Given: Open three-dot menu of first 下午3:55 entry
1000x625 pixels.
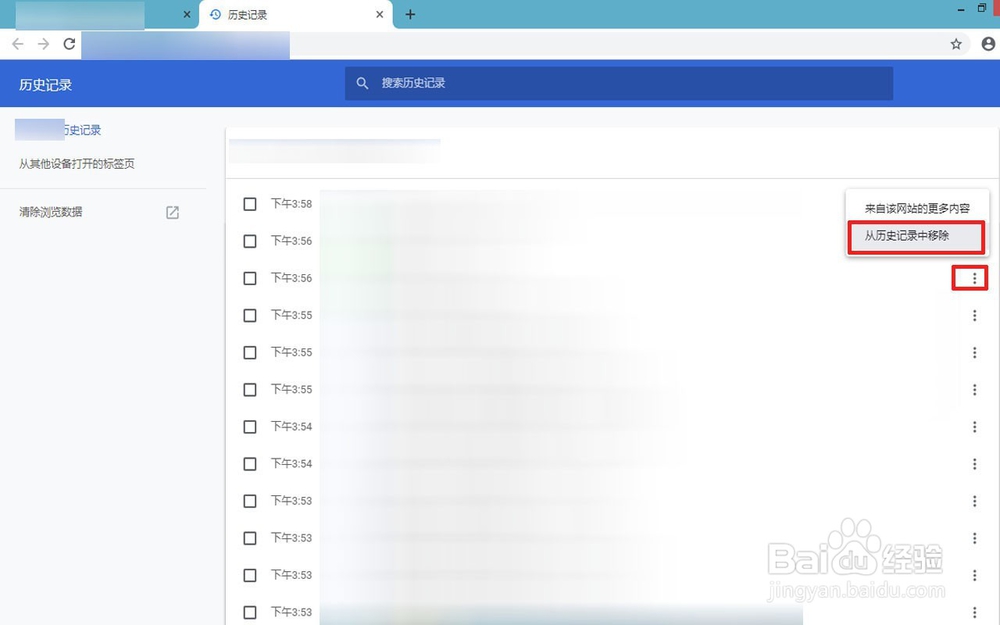Looking at the screenshot, I should (x=974, y=315).
